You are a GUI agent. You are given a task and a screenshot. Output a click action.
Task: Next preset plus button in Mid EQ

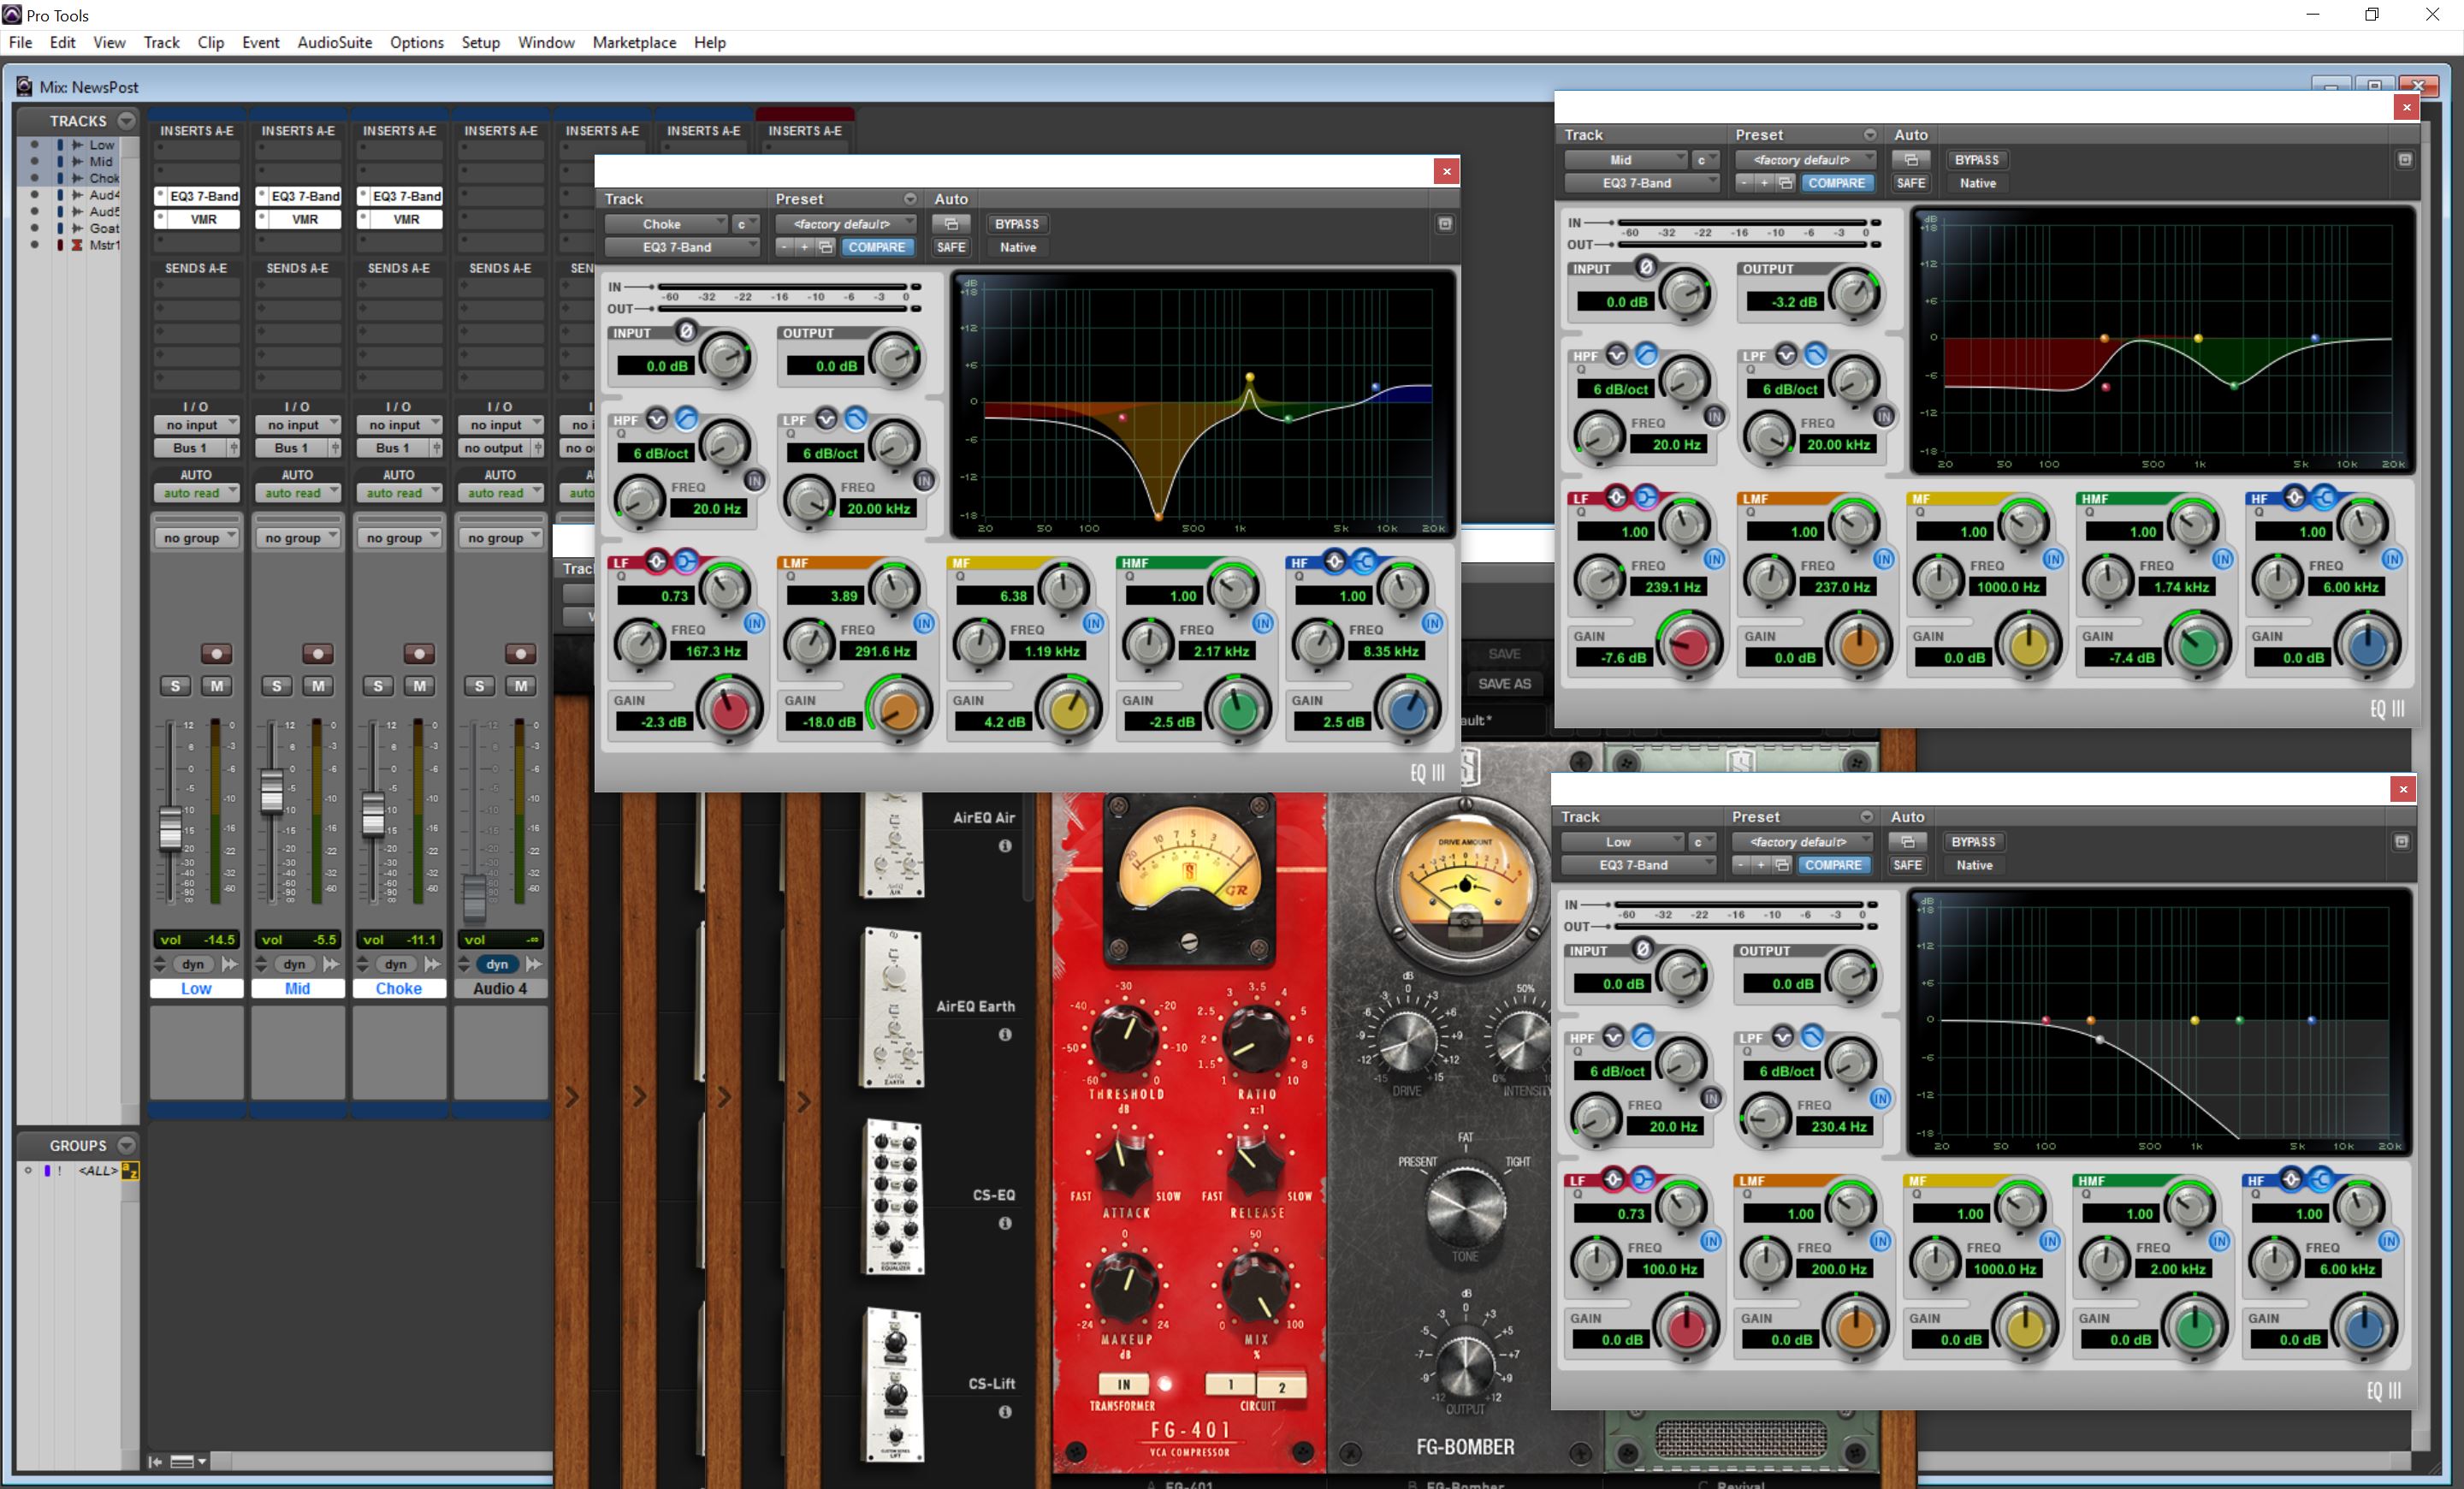[1764, 183]
